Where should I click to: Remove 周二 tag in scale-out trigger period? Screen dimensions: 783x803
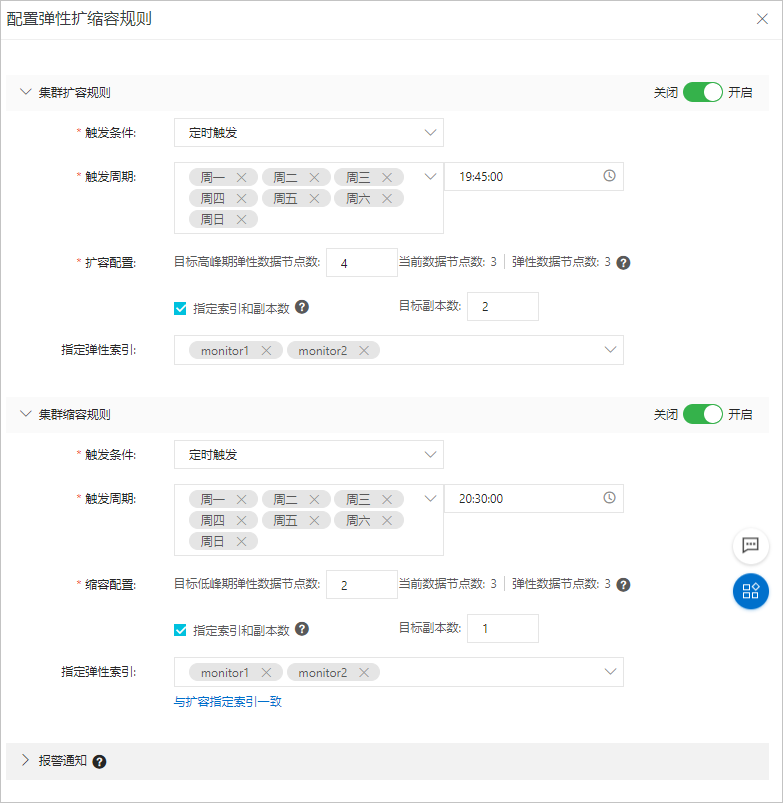314,178
